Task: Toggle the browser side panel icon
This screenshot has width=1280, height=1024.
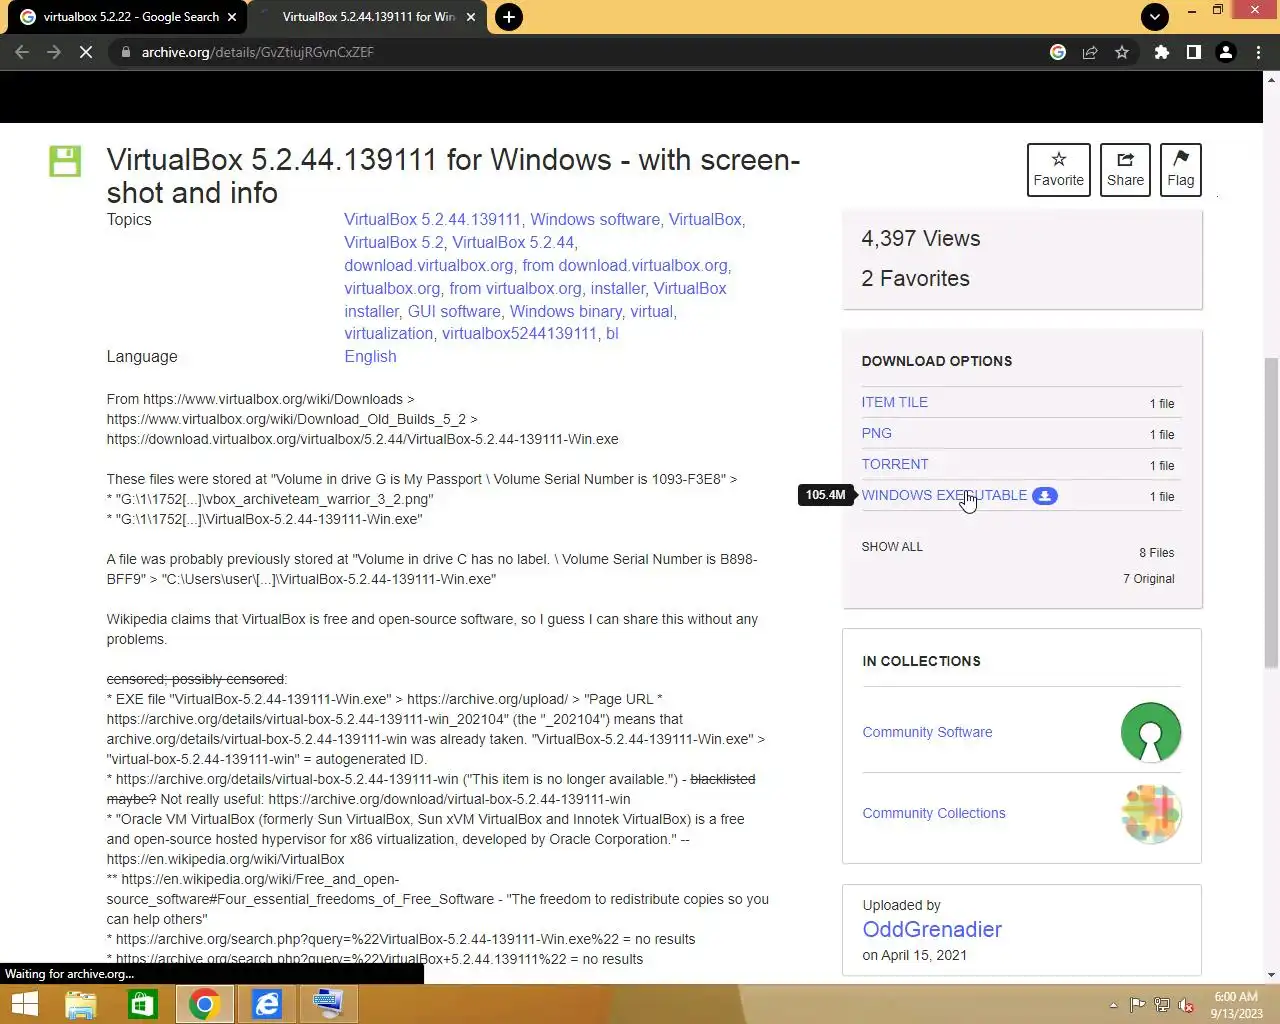Action: tap(1193, 52)
